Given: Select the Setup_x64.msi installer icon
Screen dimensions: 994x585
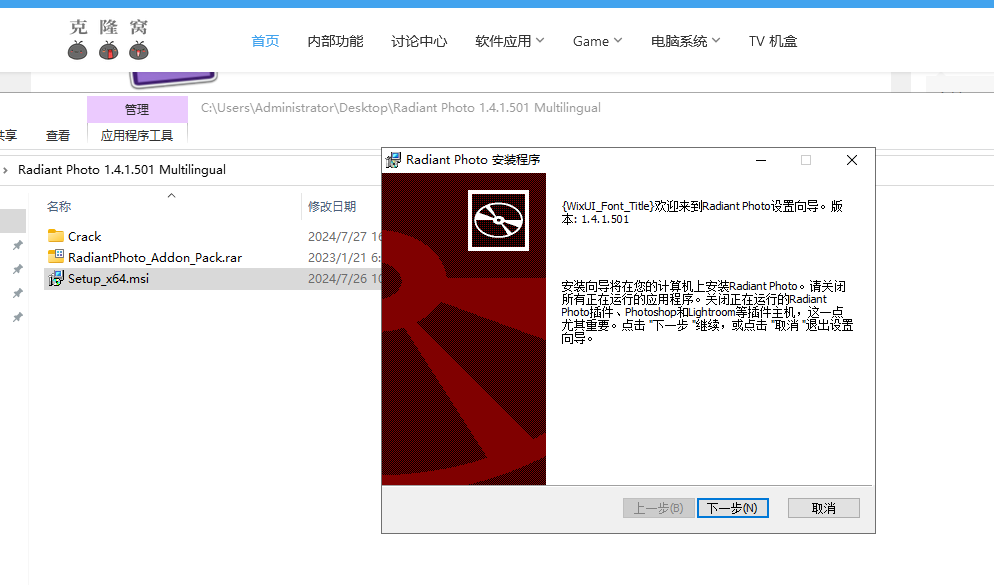Looking at the screenshot, I should click(56, 278).
